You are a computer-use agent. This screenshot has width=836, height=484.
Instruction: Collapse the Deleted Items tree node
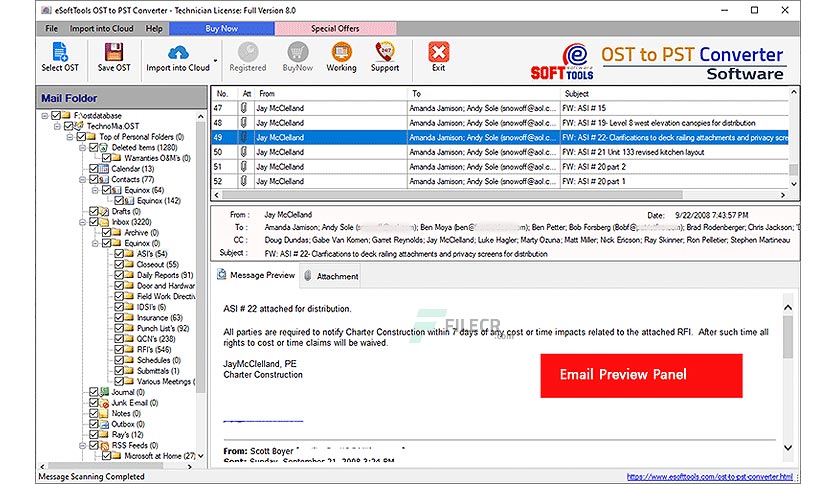pos(83,147)
